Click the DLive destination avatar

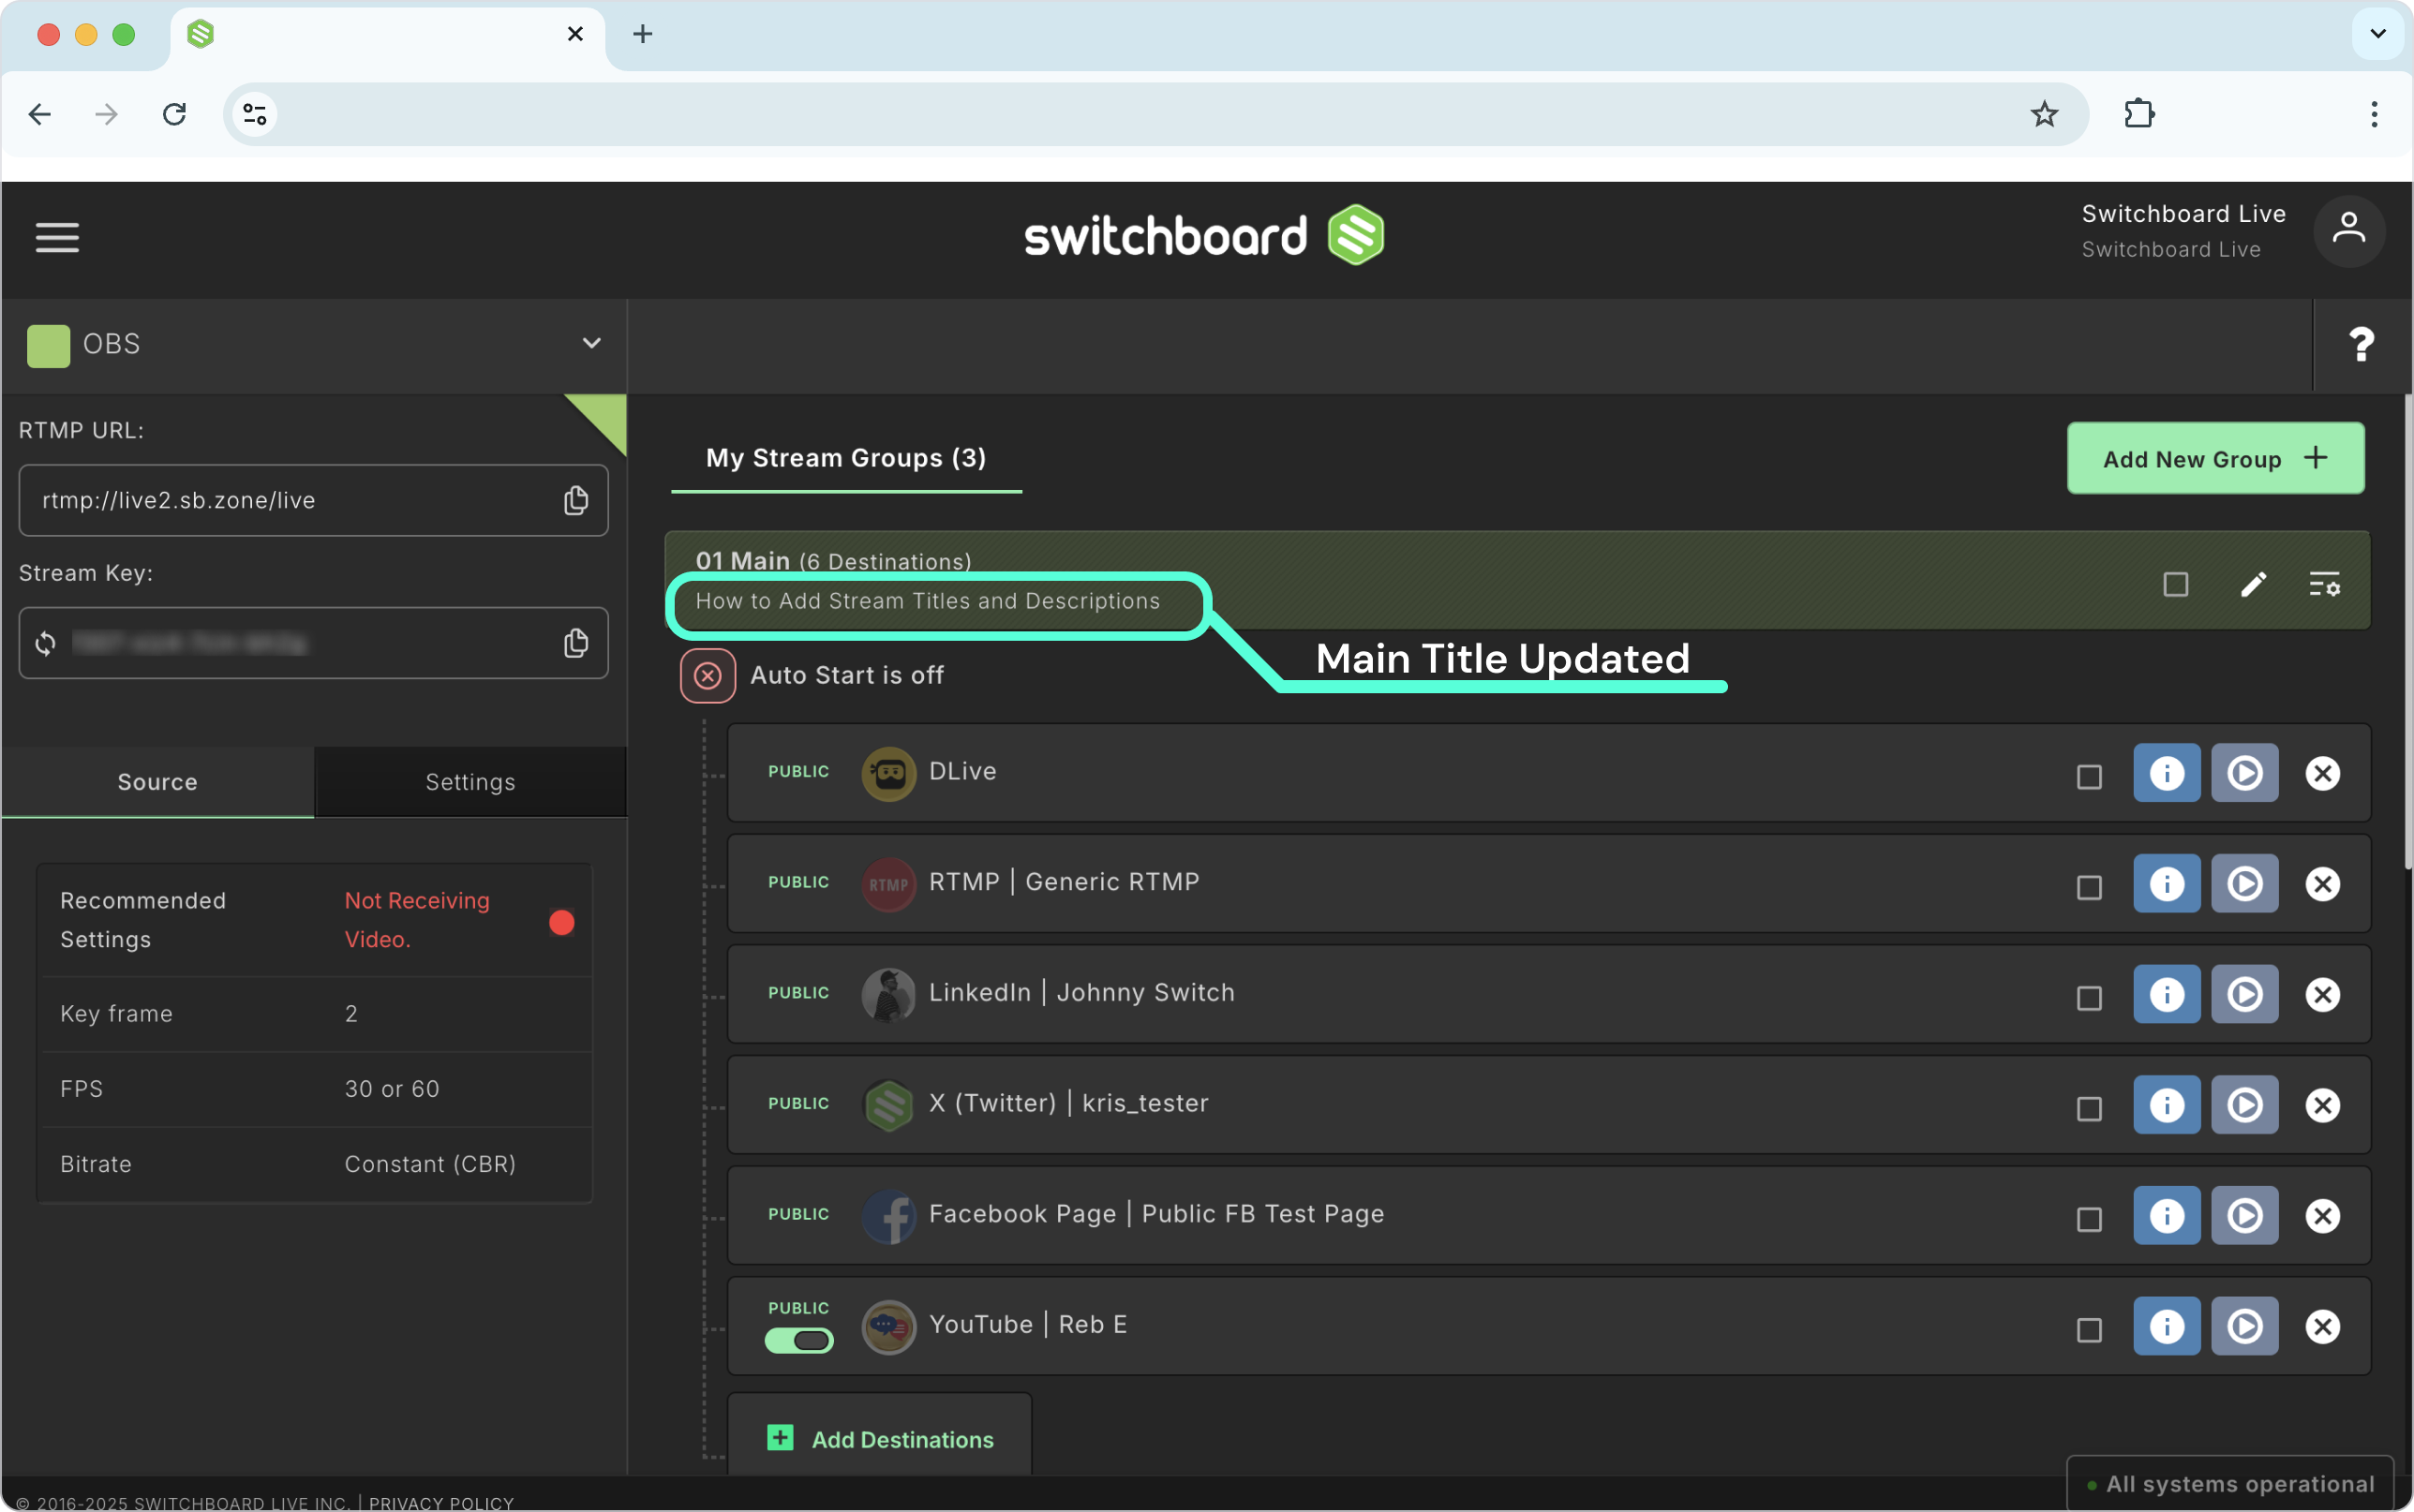[889, 773]
